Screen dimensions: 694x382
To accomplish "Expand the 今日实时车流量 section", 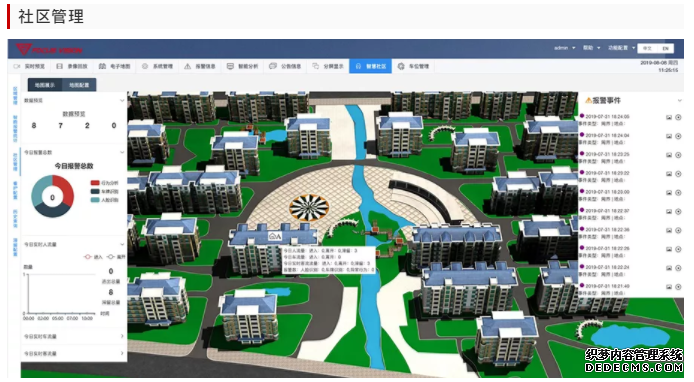I will [74, 336].
